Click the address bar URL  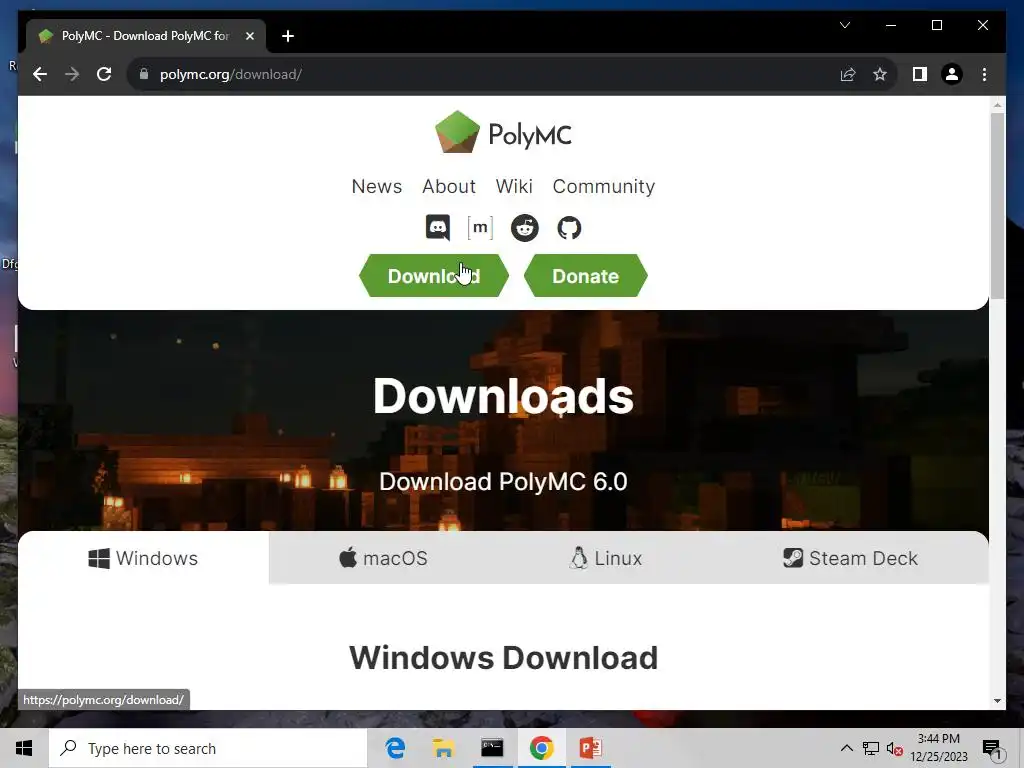pos(231,74)
